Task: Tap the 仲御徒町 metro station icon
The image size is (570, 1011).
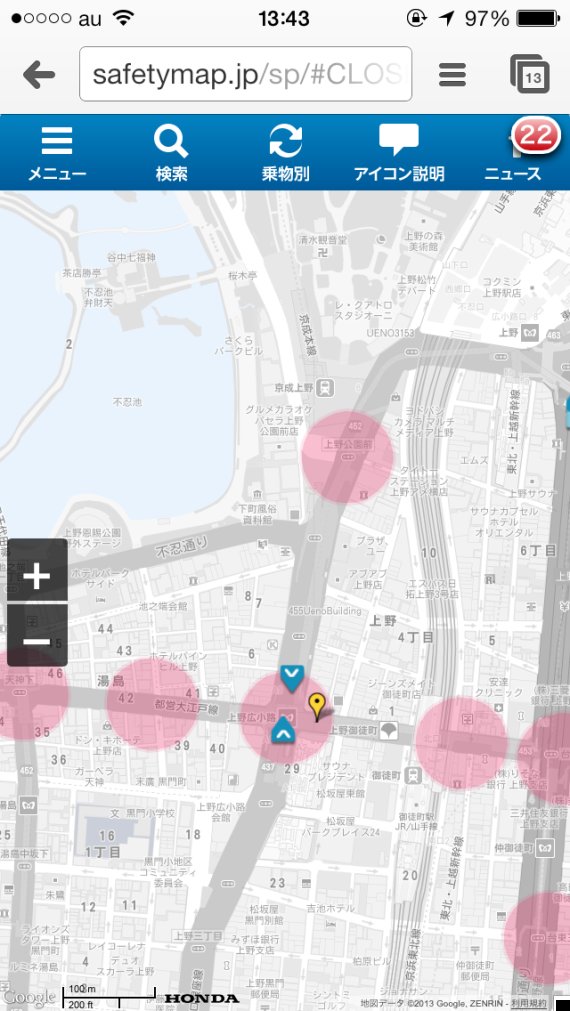Action: click(545, 846)
